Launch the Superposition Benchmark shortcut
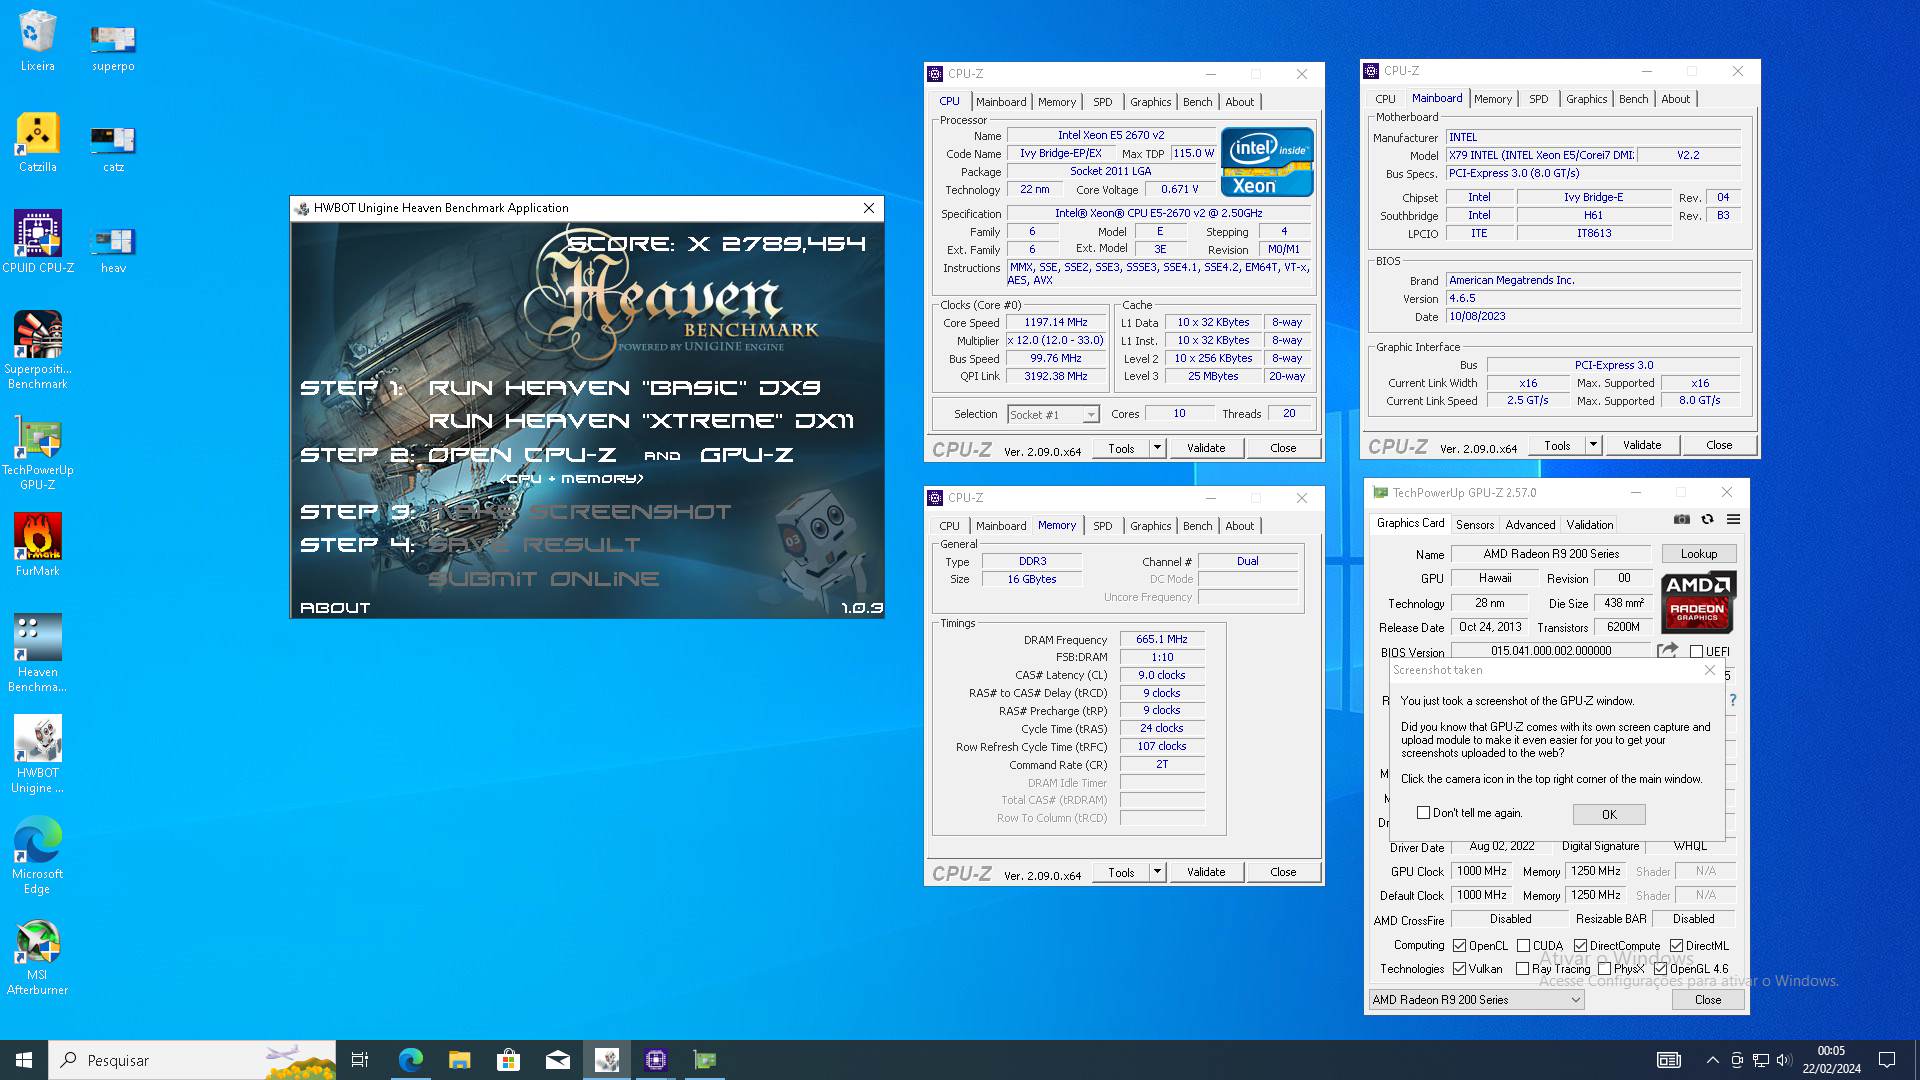1920x1080 pixels. (x=37, y=350)
